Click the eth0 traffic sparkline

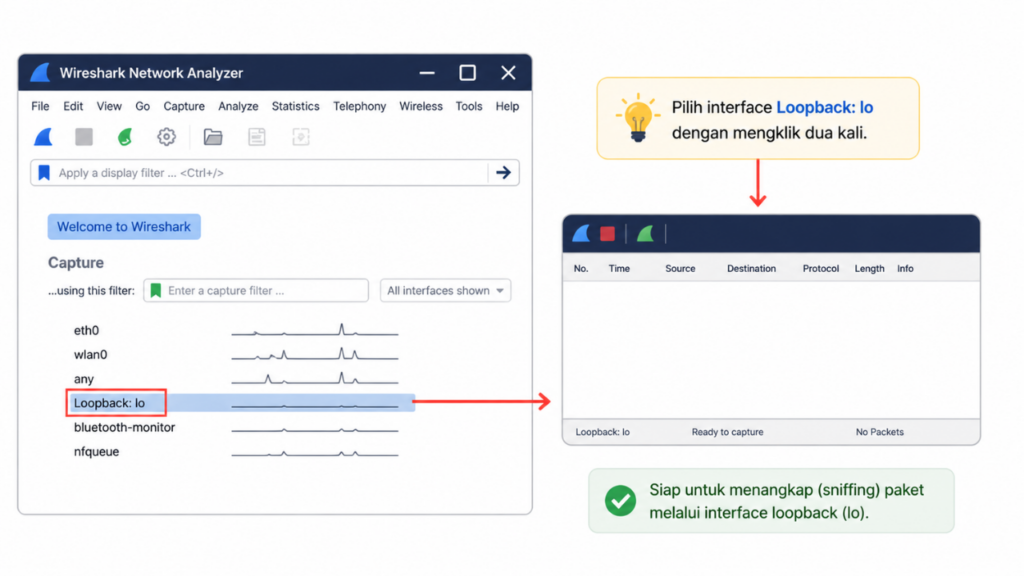click(x=315, y=330)
